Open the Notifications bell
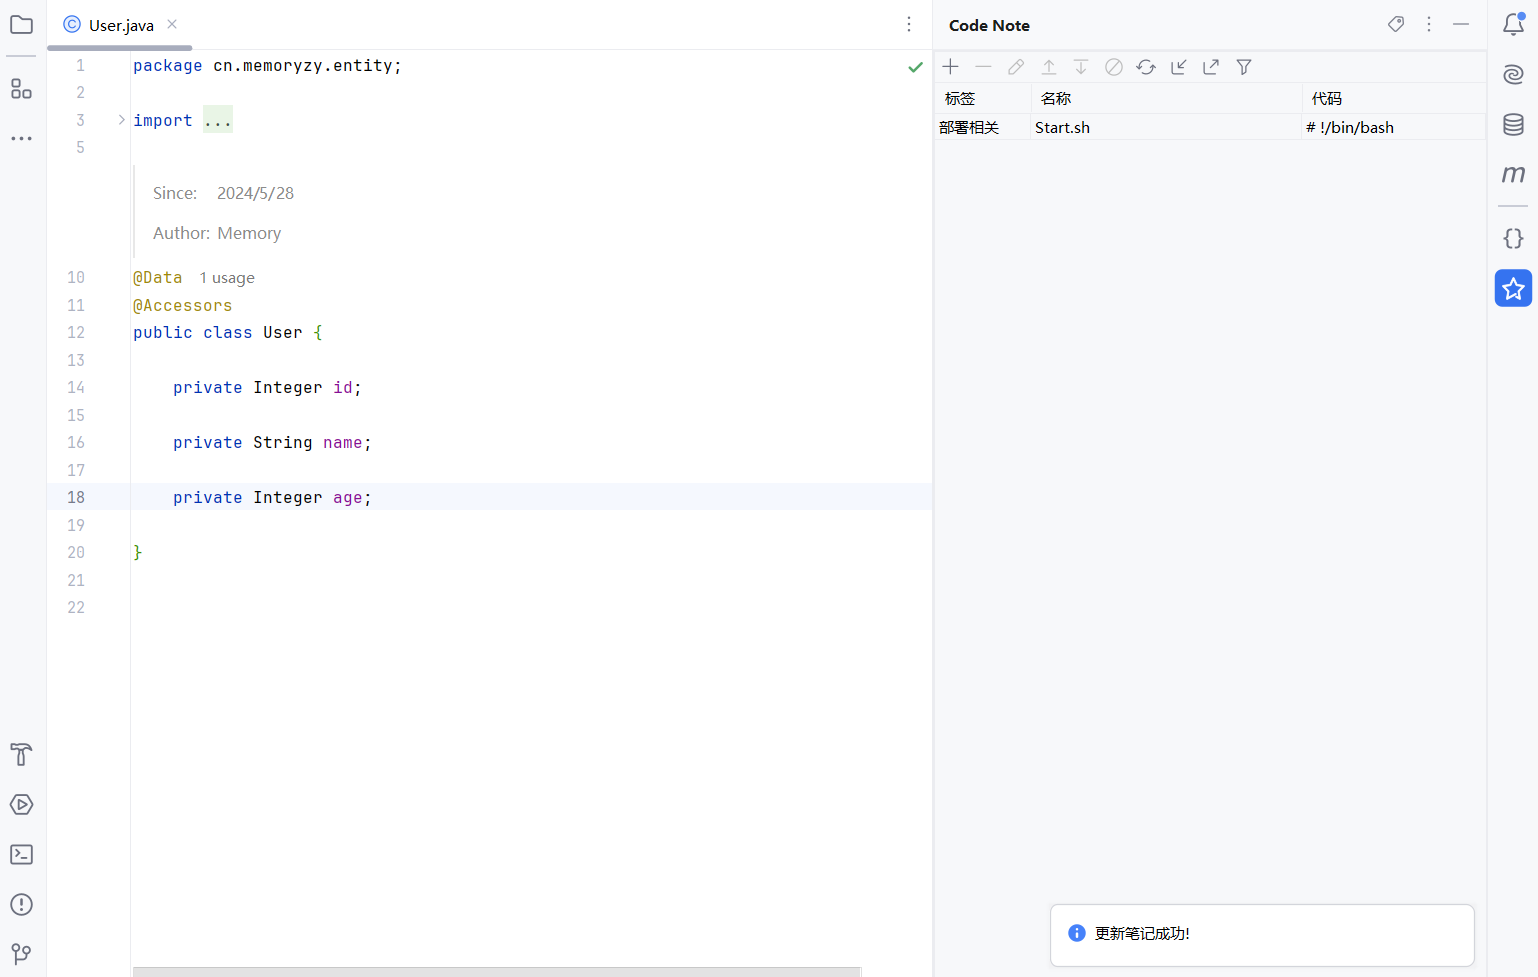The width and height of the screenshot is (1538, 977). 1513,25
